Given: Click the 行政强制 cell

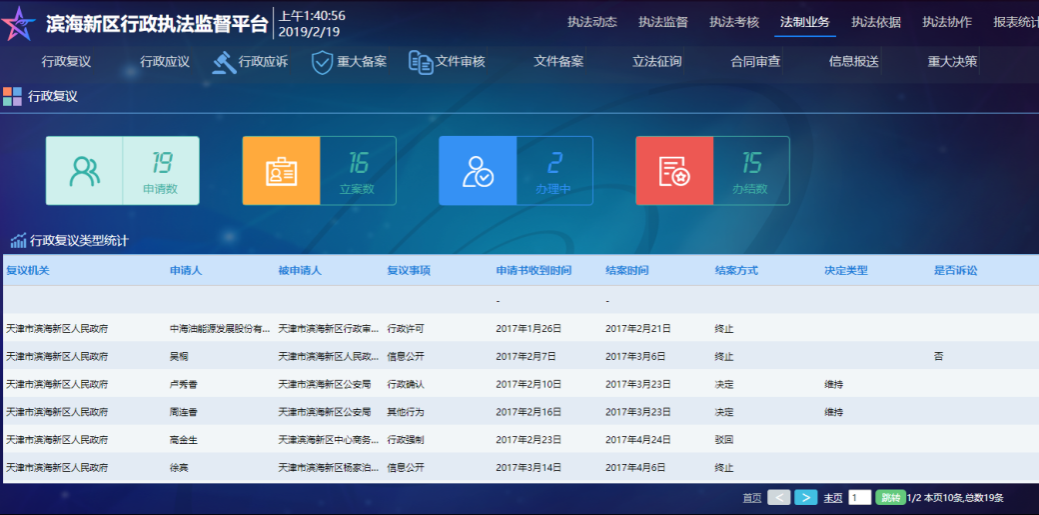Looking at the screenshot, I should pyautogui.click(x=406, y=439).
